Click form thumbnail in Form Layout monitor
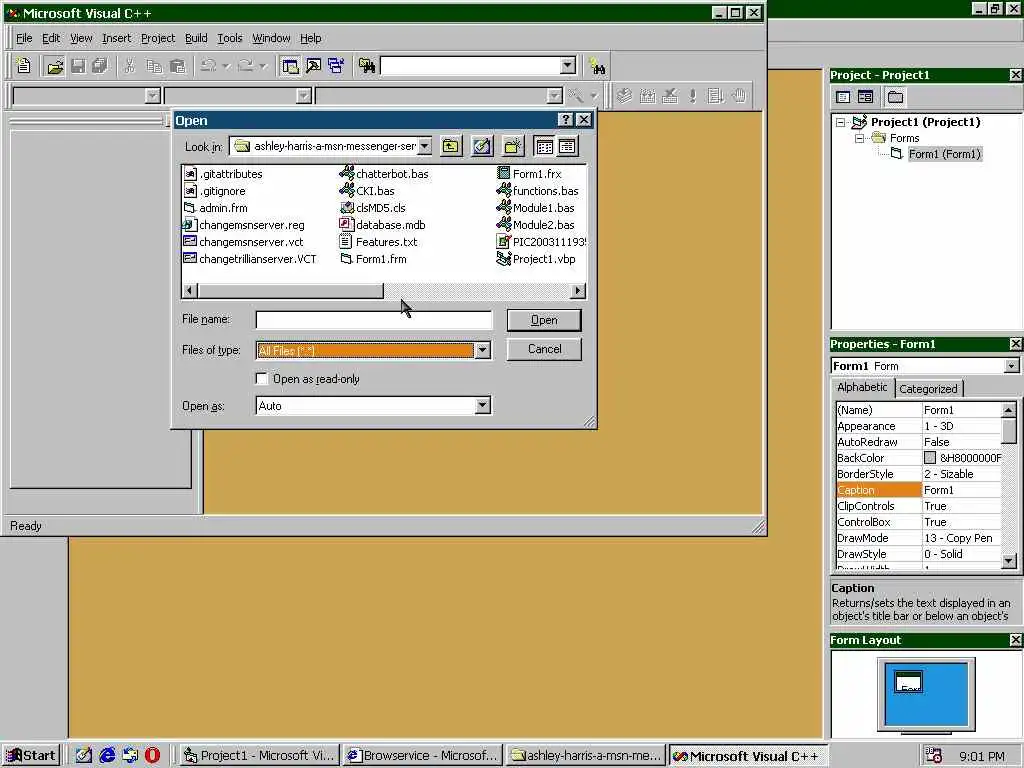The image size is (1024, 768). 908,681
